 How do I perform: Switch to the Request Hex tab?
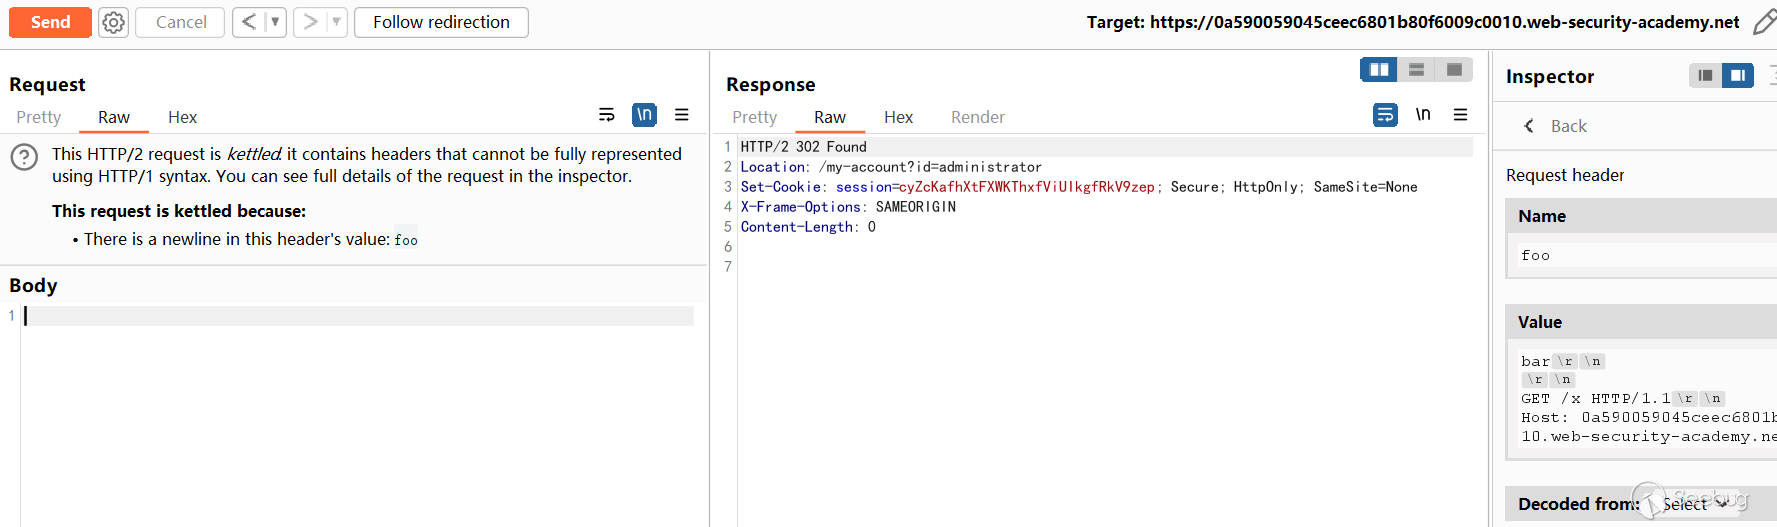(x=182, y=117)
